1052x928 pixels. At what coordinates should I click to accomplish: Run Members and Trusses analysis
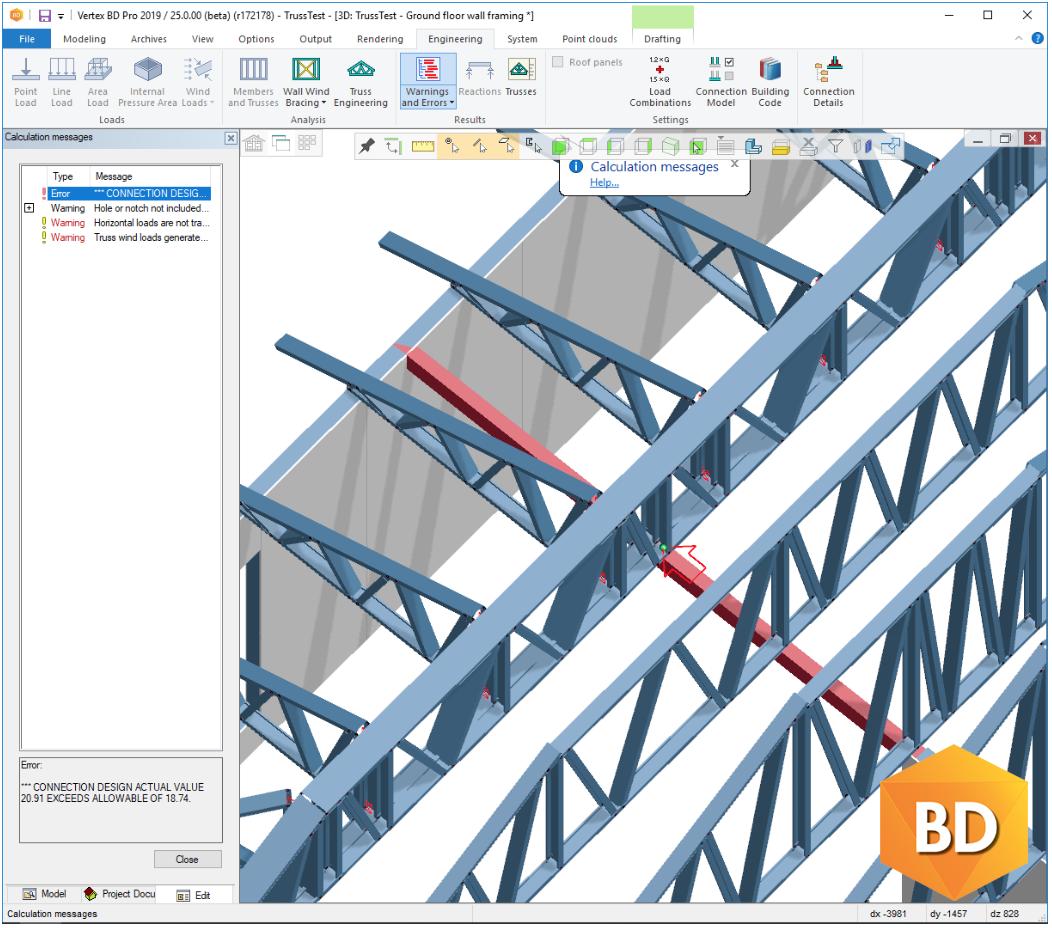(253, 82)
